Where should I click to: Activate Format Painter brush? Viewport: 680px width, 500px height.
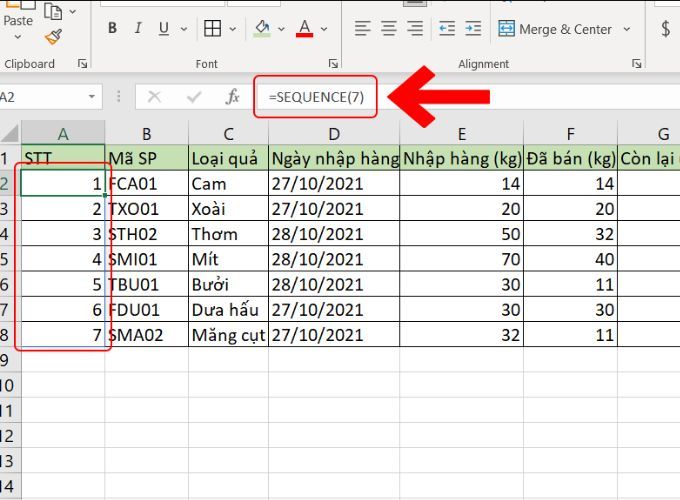click(54, 37)
